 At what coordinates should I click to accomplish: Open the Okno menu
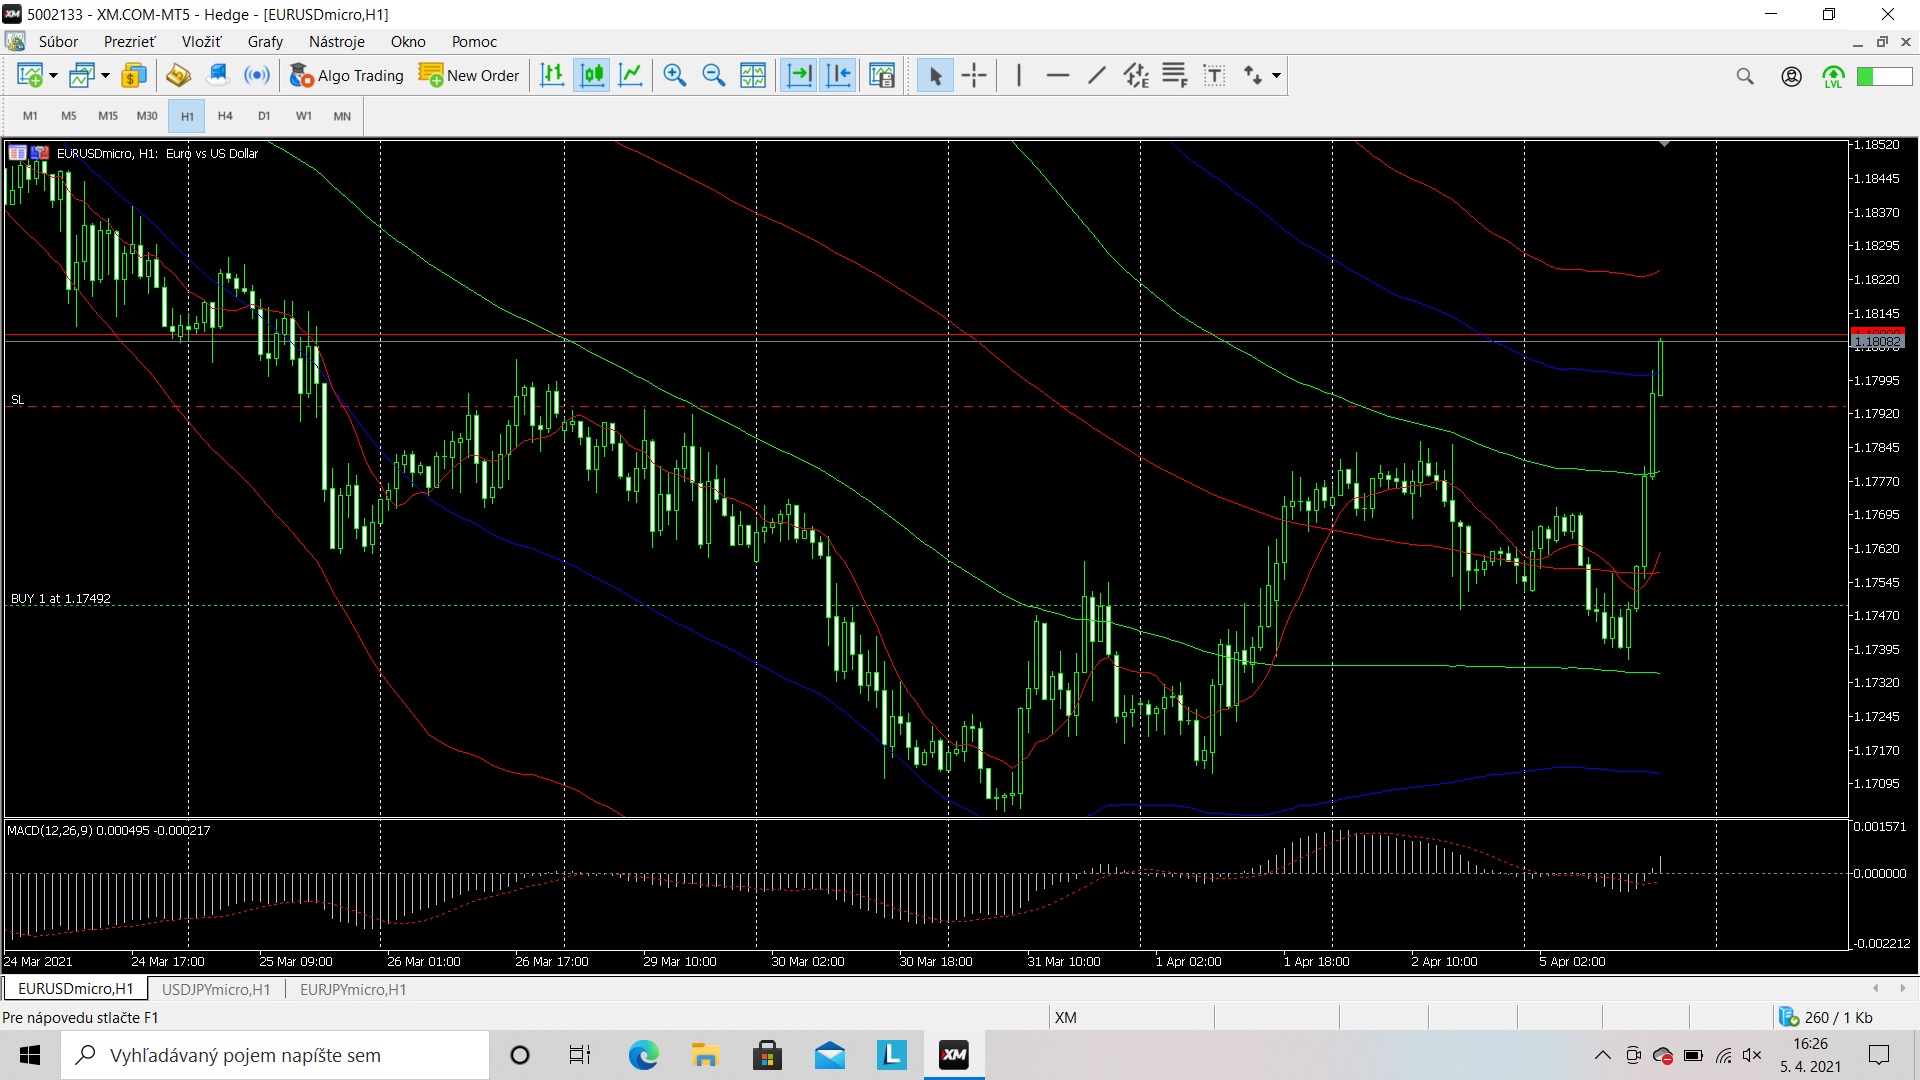pyautogui.click(x=408, y=41)
